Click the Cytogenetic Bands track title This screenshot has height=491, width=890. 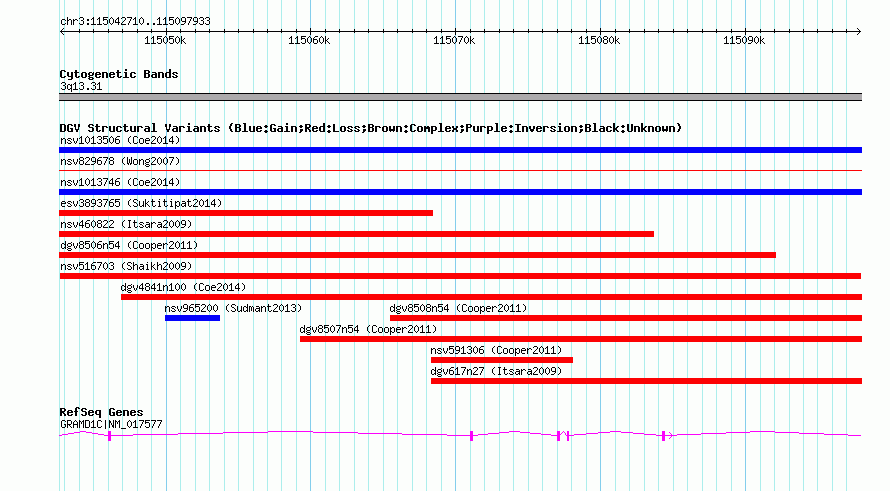tap(119, 74)
